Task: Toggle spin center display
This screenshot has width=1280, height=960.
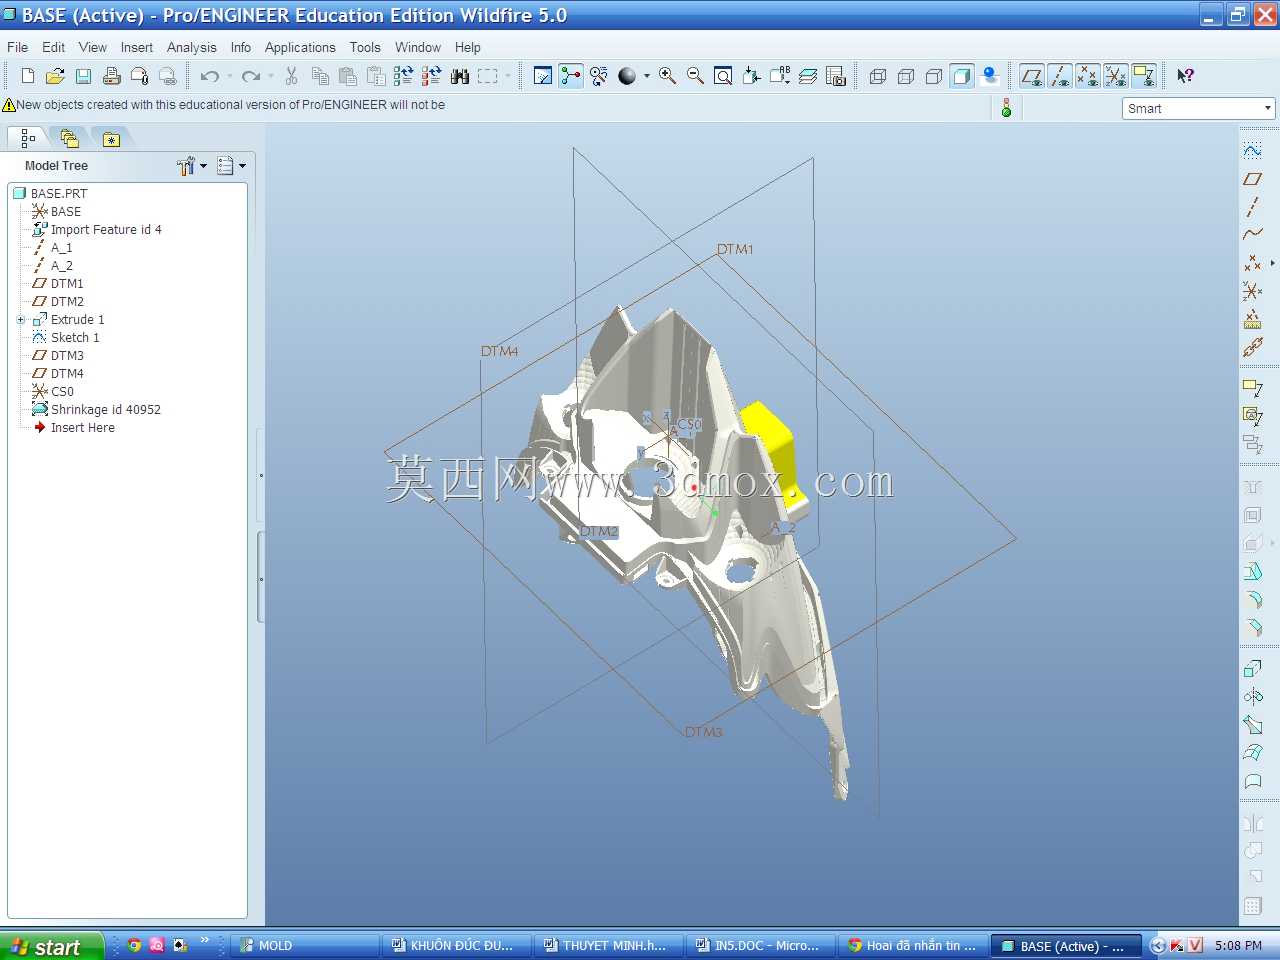Action: tap(571, 76)
